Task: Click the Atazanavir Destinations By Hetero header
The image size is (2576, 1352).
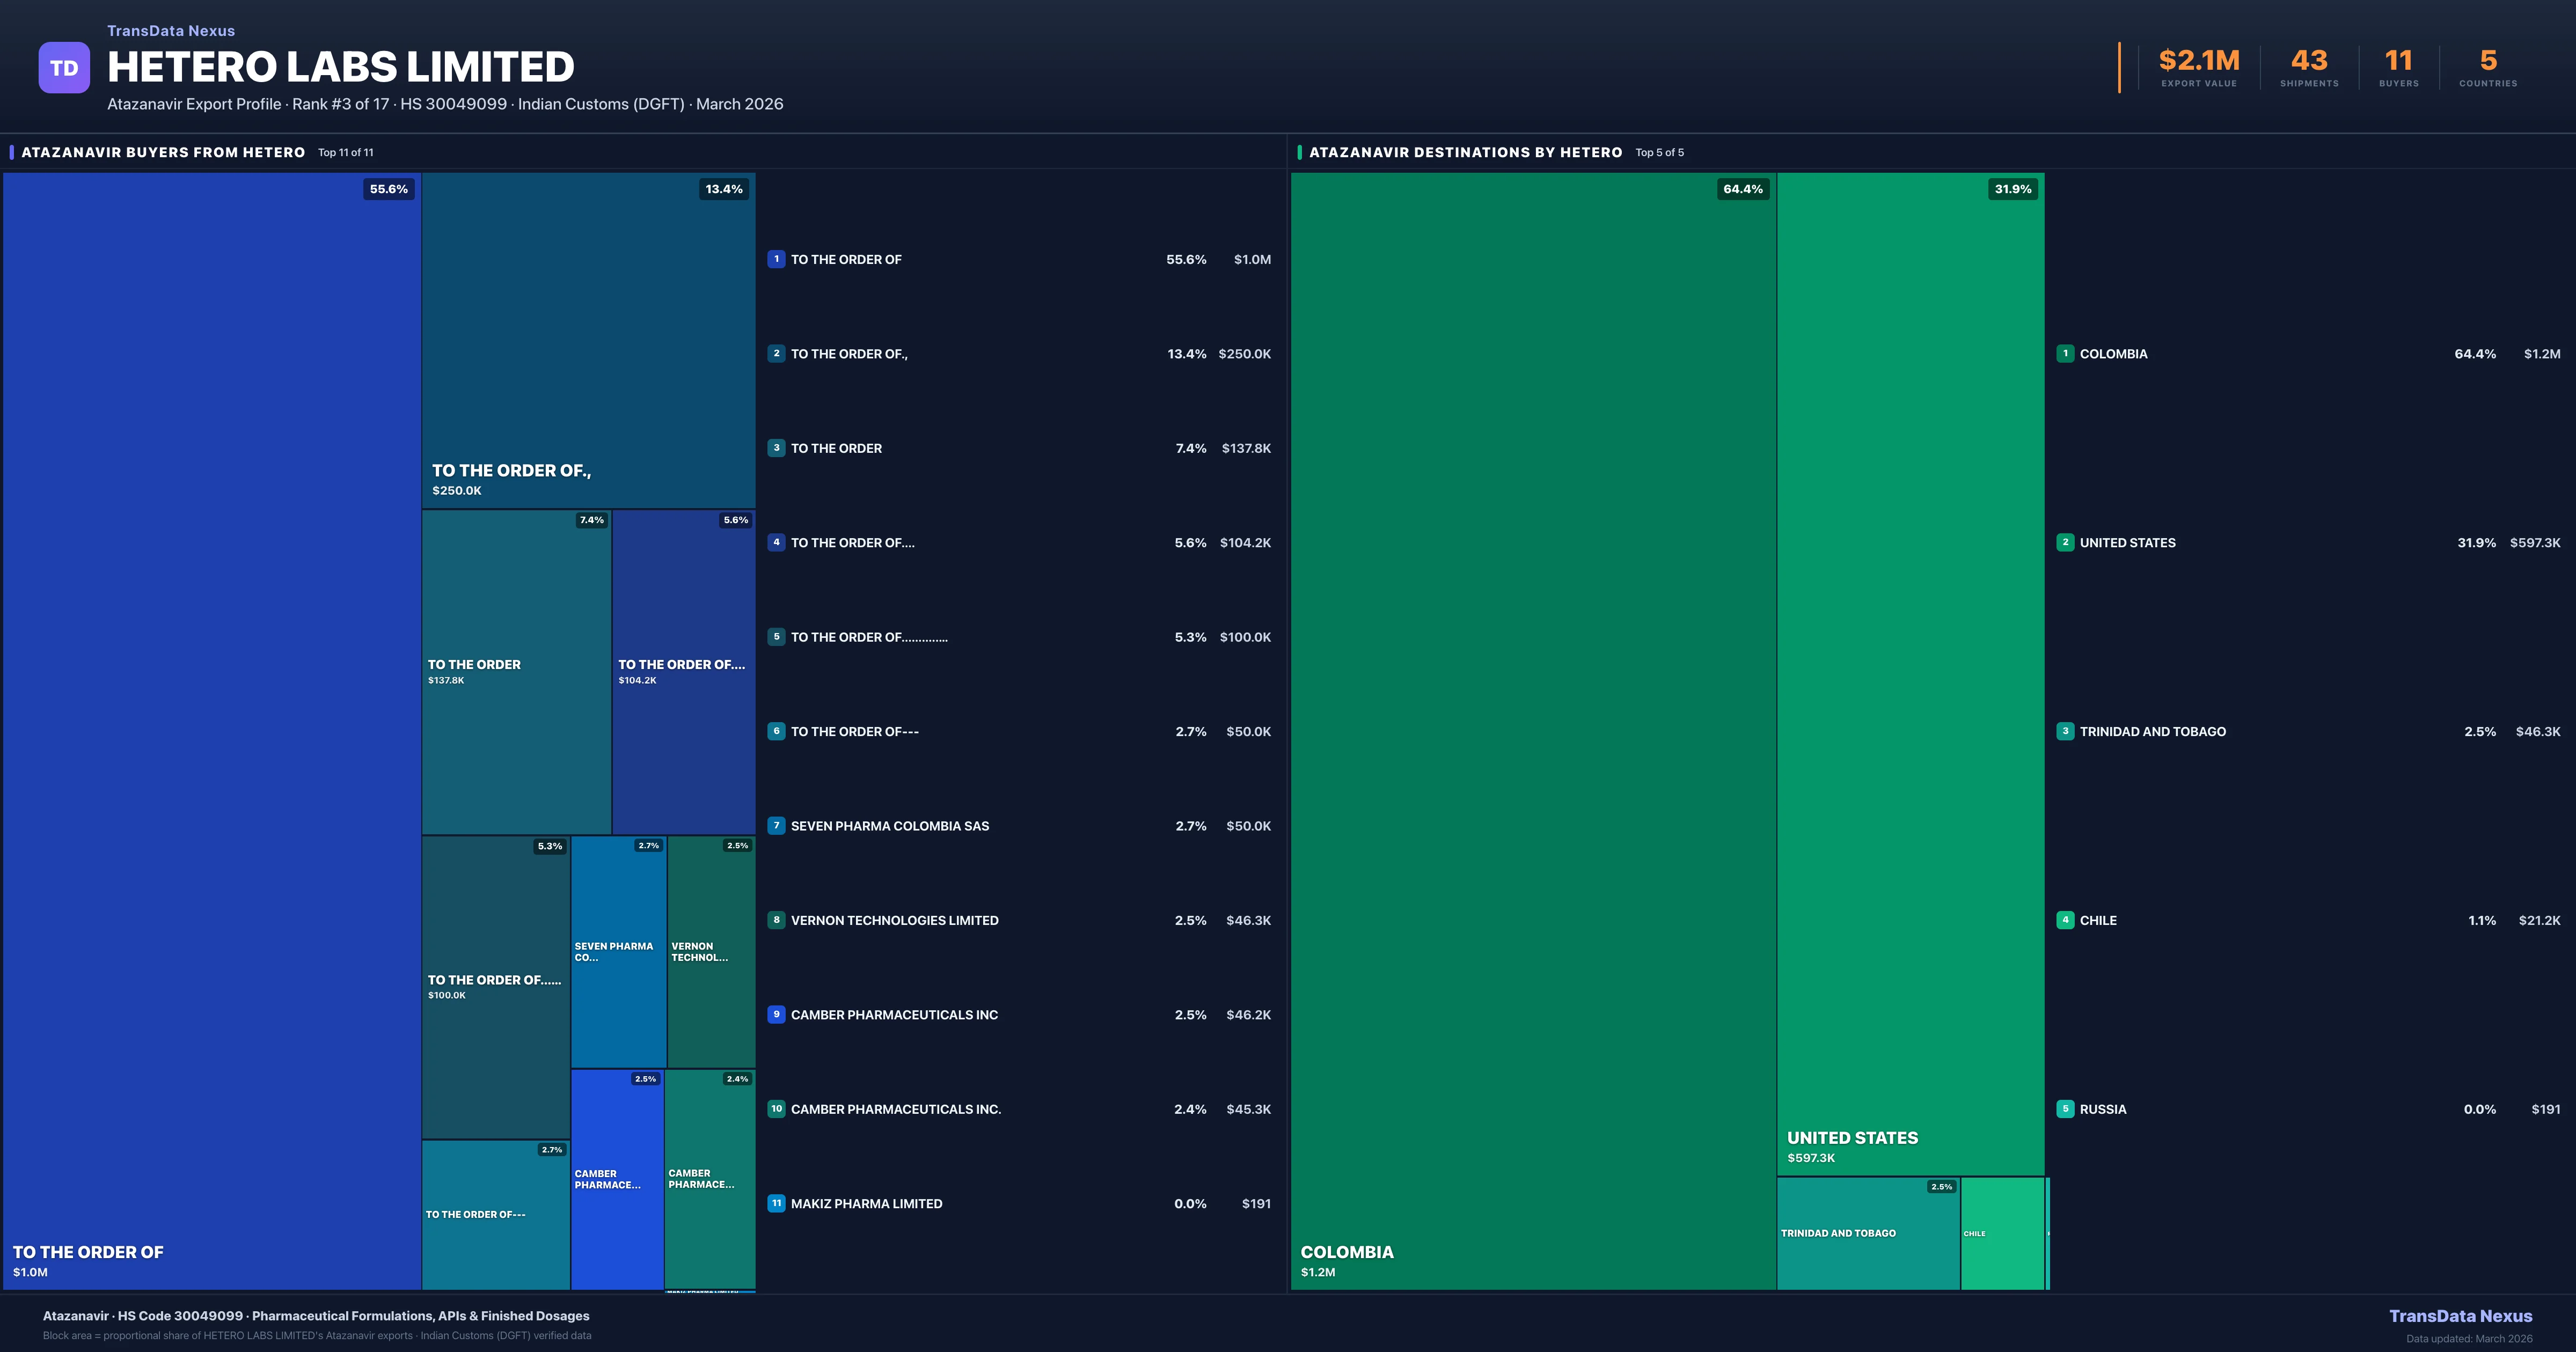Action: point(1465,152)
